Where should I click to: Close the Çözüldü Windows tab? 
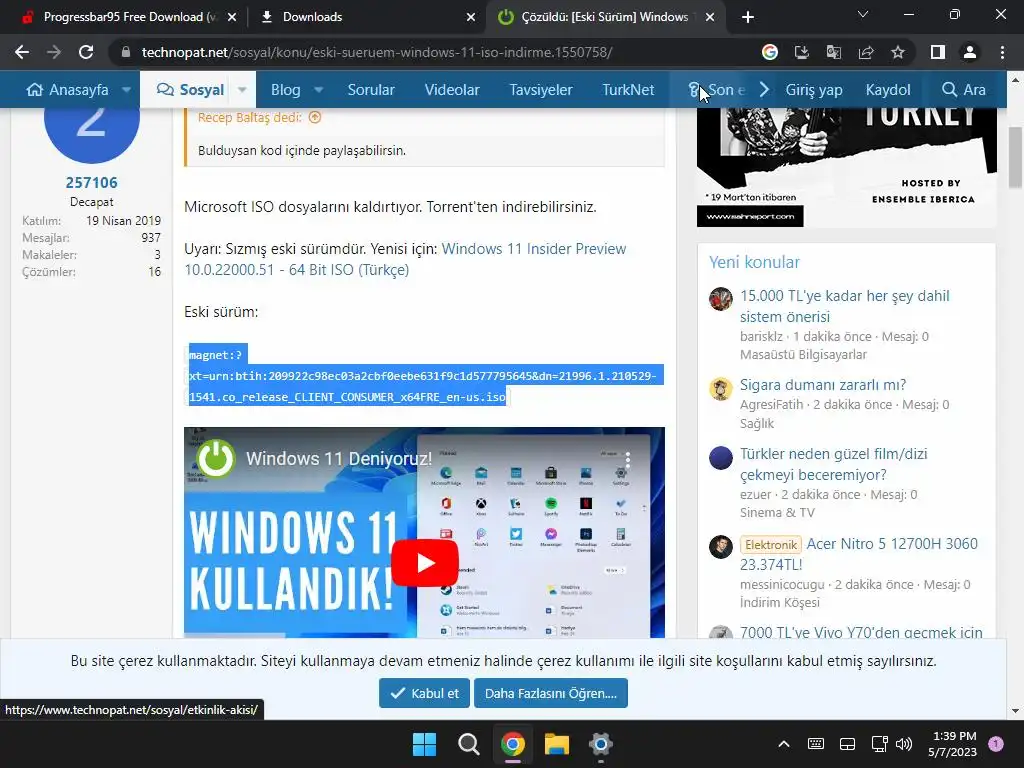710,17
